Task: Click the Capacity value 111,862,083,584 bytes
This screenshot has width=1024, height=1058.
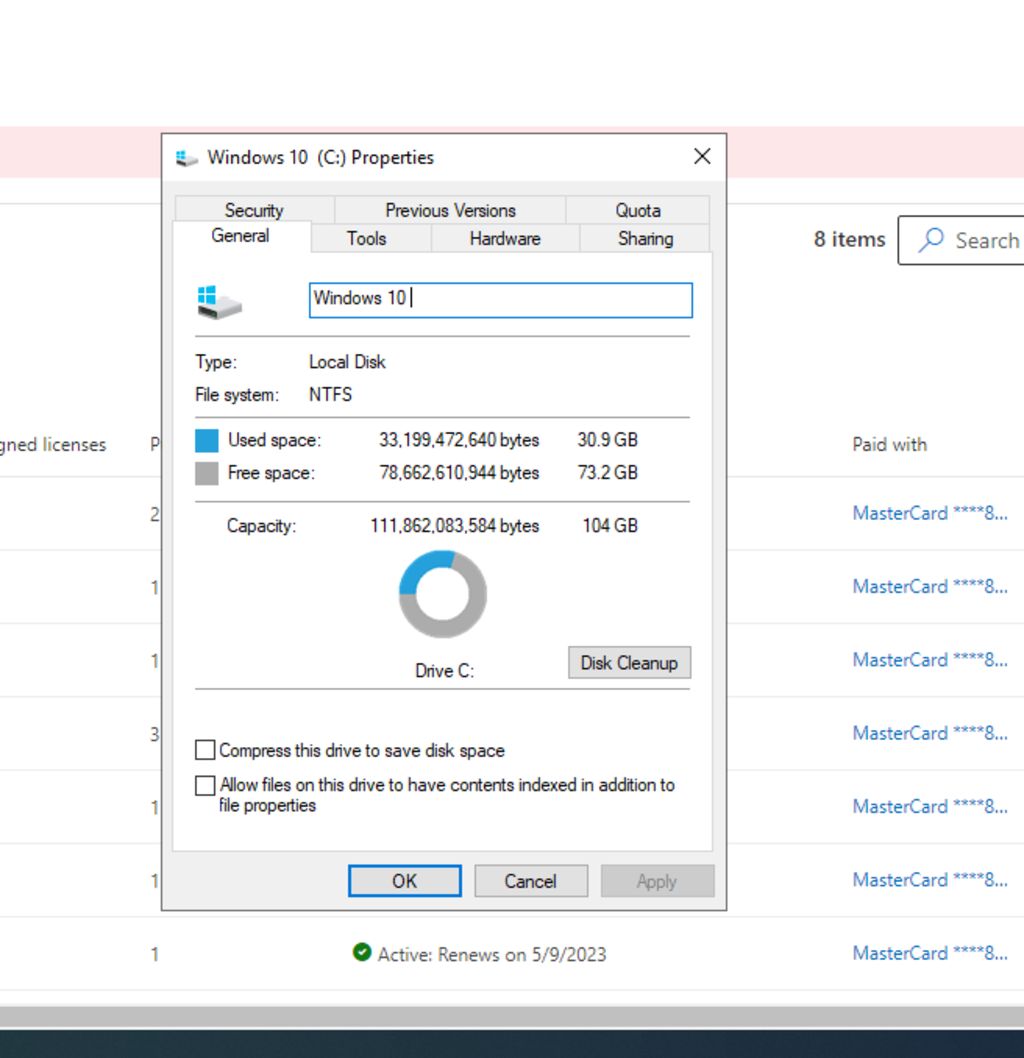Action: (x=455, y=526)
